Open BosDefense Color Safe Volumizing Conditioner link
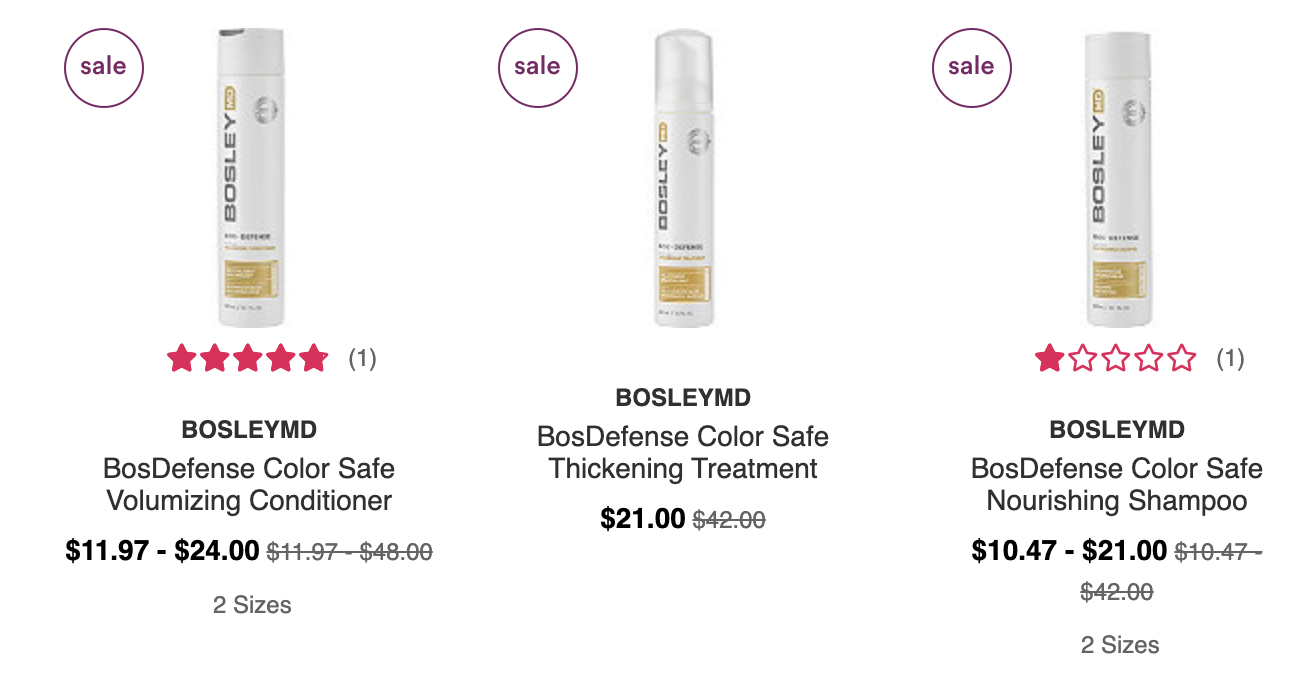The width and height of the screenshot is (1310, 682). (x=249, y=484)
